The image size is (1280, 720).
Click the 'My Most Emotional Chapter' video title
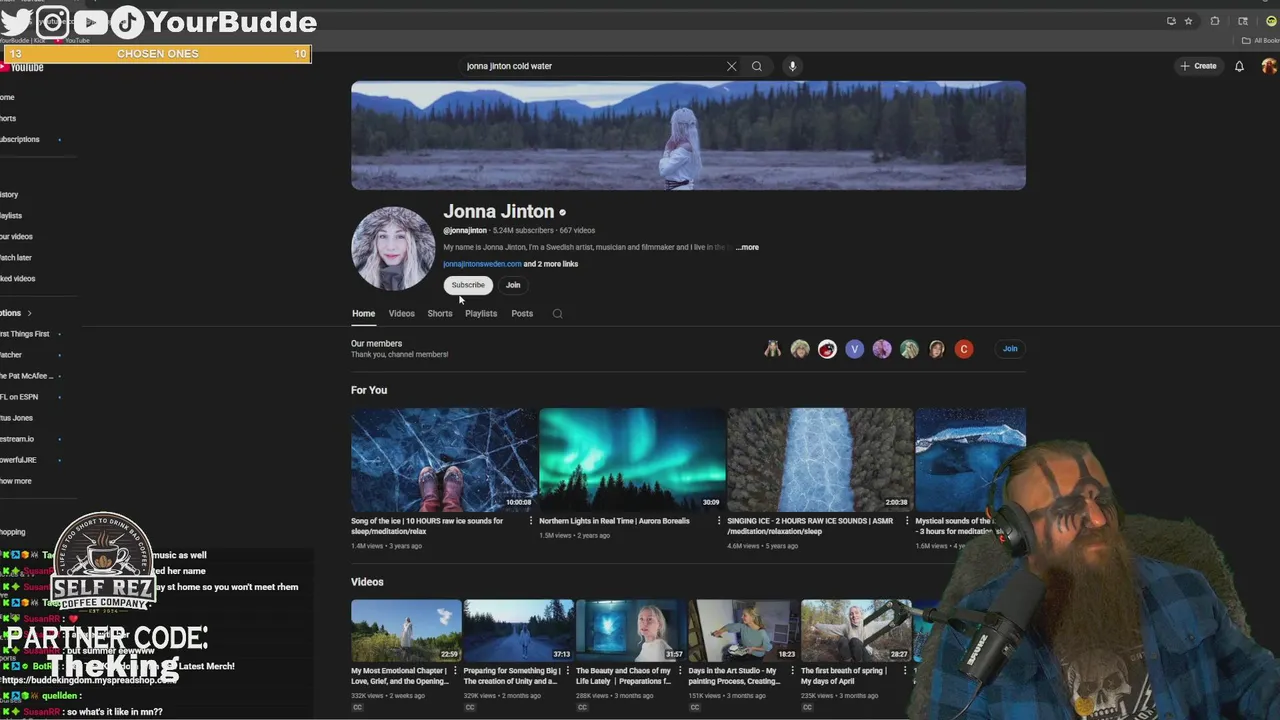pyautogui.click(x=399, y=676)
